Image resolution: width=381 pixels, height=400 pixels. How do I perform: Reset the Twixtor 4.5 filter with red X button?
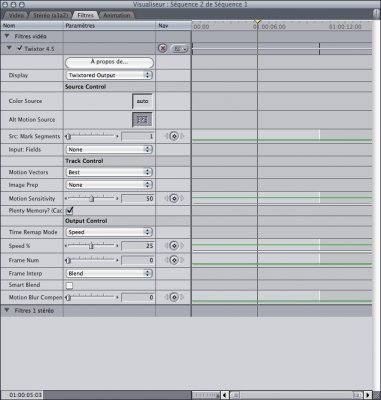click(162, 48)
